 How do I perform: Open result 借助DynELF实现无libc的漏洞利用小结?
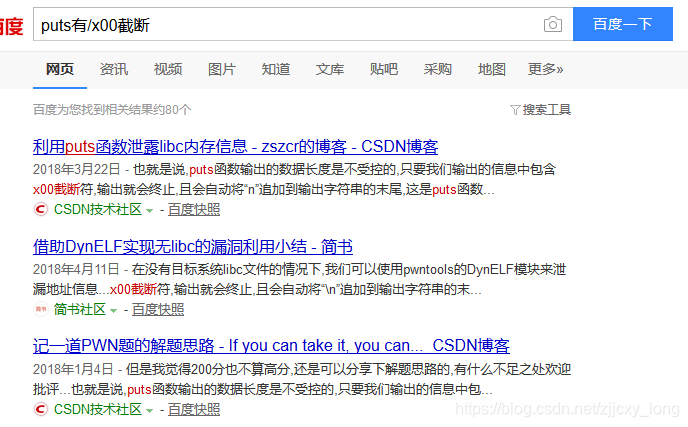[193, 247]
